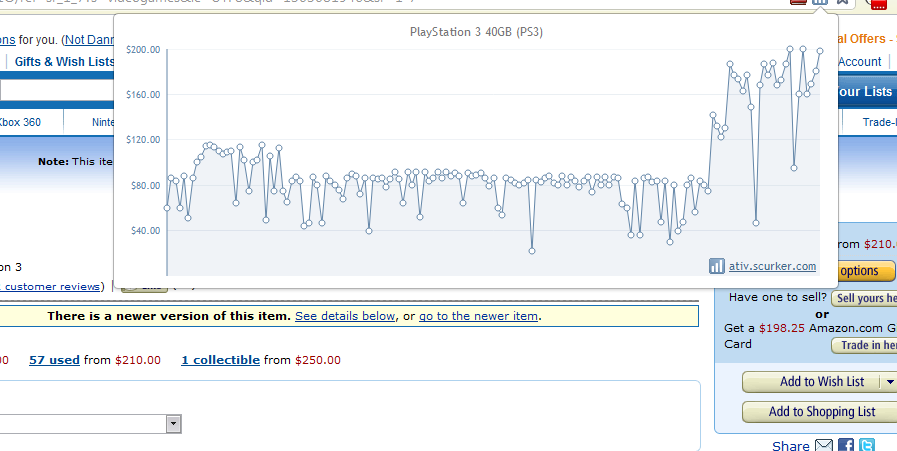Click the Sell yours here button

[864, 298]
